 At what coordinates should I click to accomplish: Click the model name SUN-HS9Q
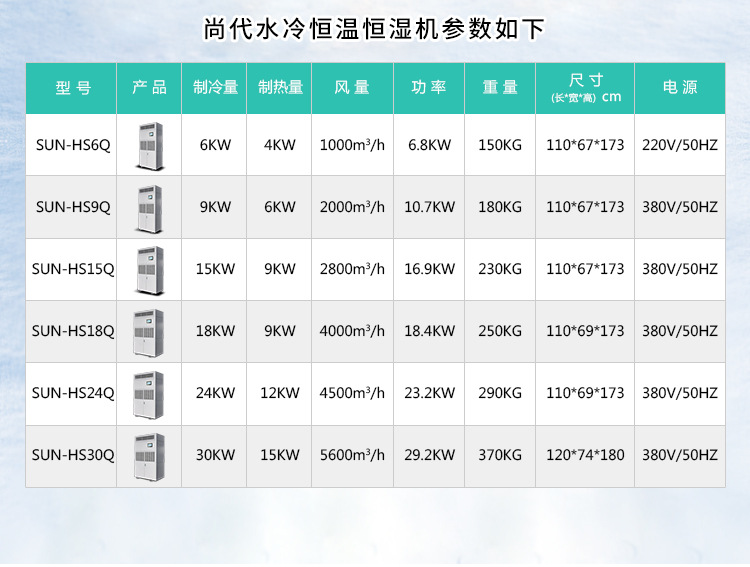73,207
